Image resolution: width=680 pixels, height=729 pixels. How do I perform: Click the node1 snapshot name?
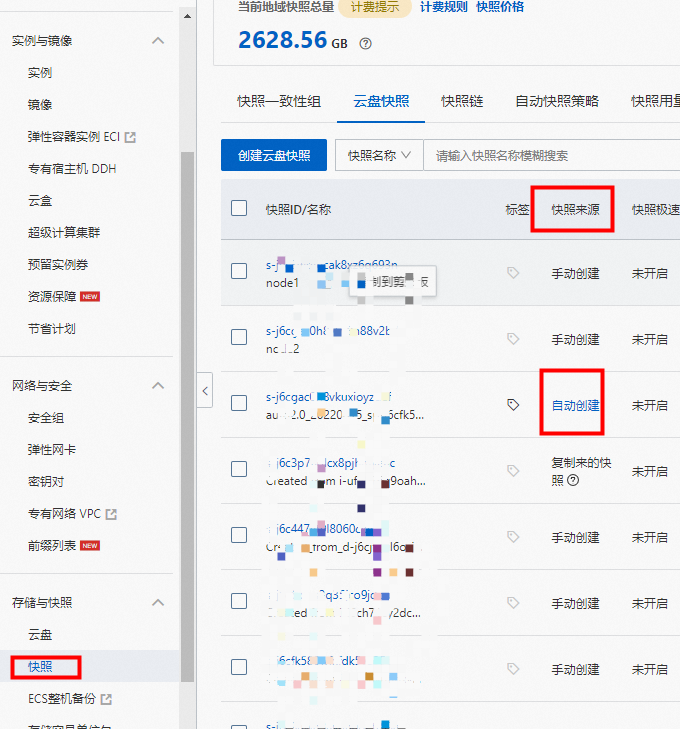click(x=282, y=283)
